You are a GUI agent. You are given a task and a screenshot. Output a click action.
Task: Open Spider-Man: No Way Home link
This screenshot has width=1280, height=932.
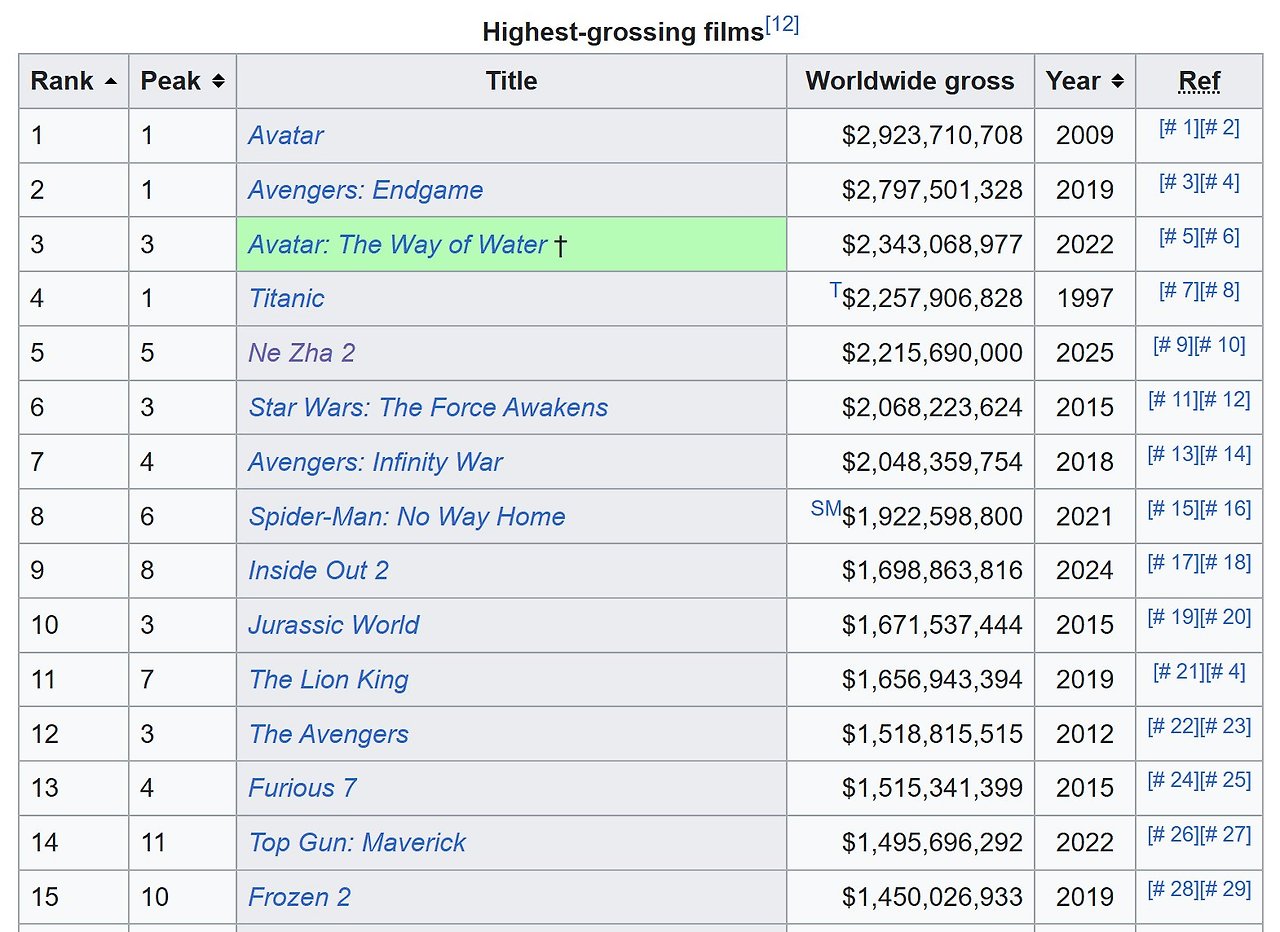click(x=407, y=516)
